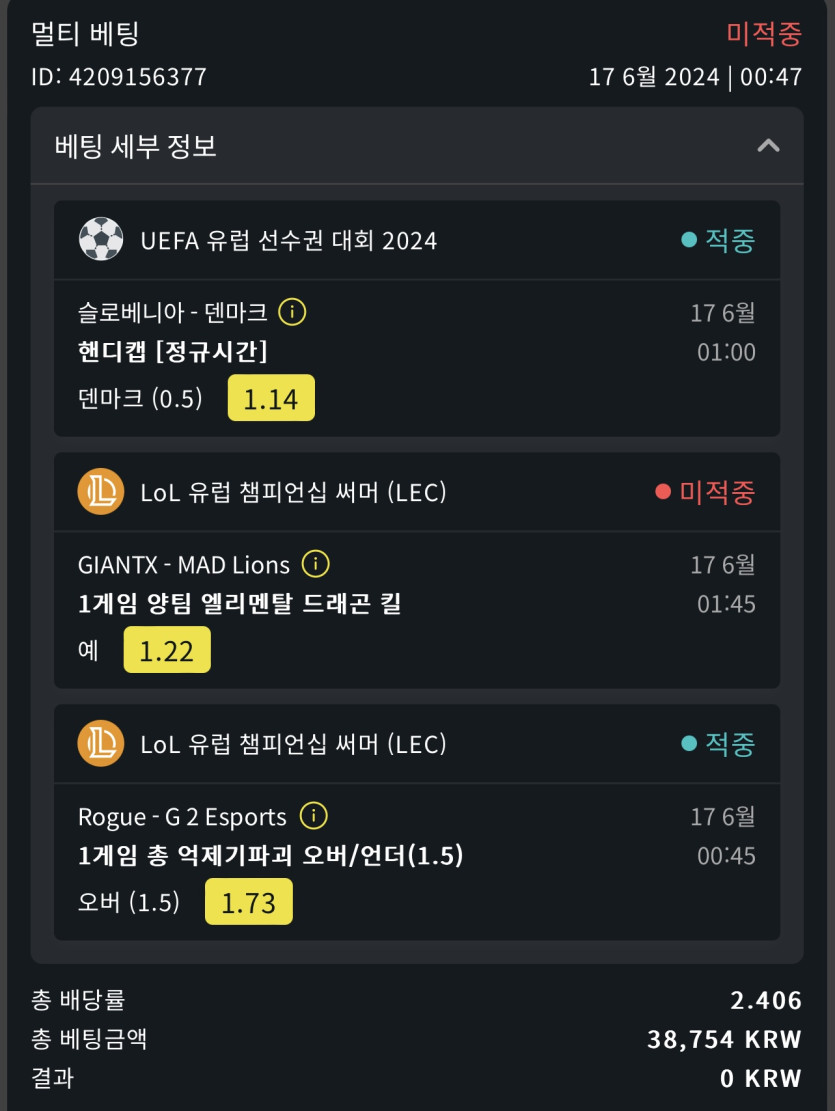Image resolution: width=835 pixels, height=1111 pixels.
Task: Collapse the 베팅 세부 정보 chevron
Action: point(768,146)
